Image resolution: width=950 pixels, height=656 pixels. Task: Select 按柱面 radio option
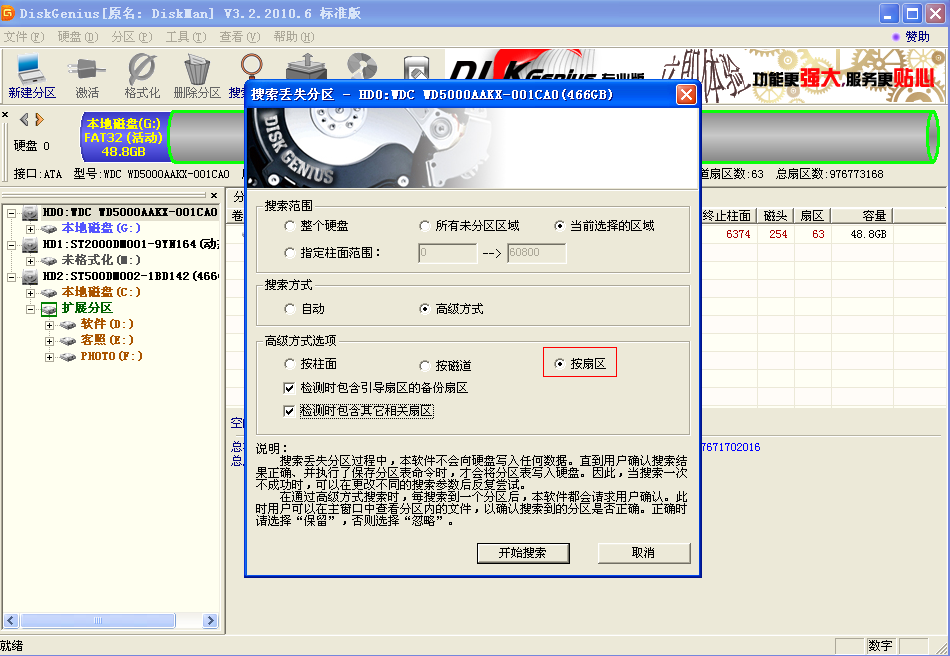[290, 364]
